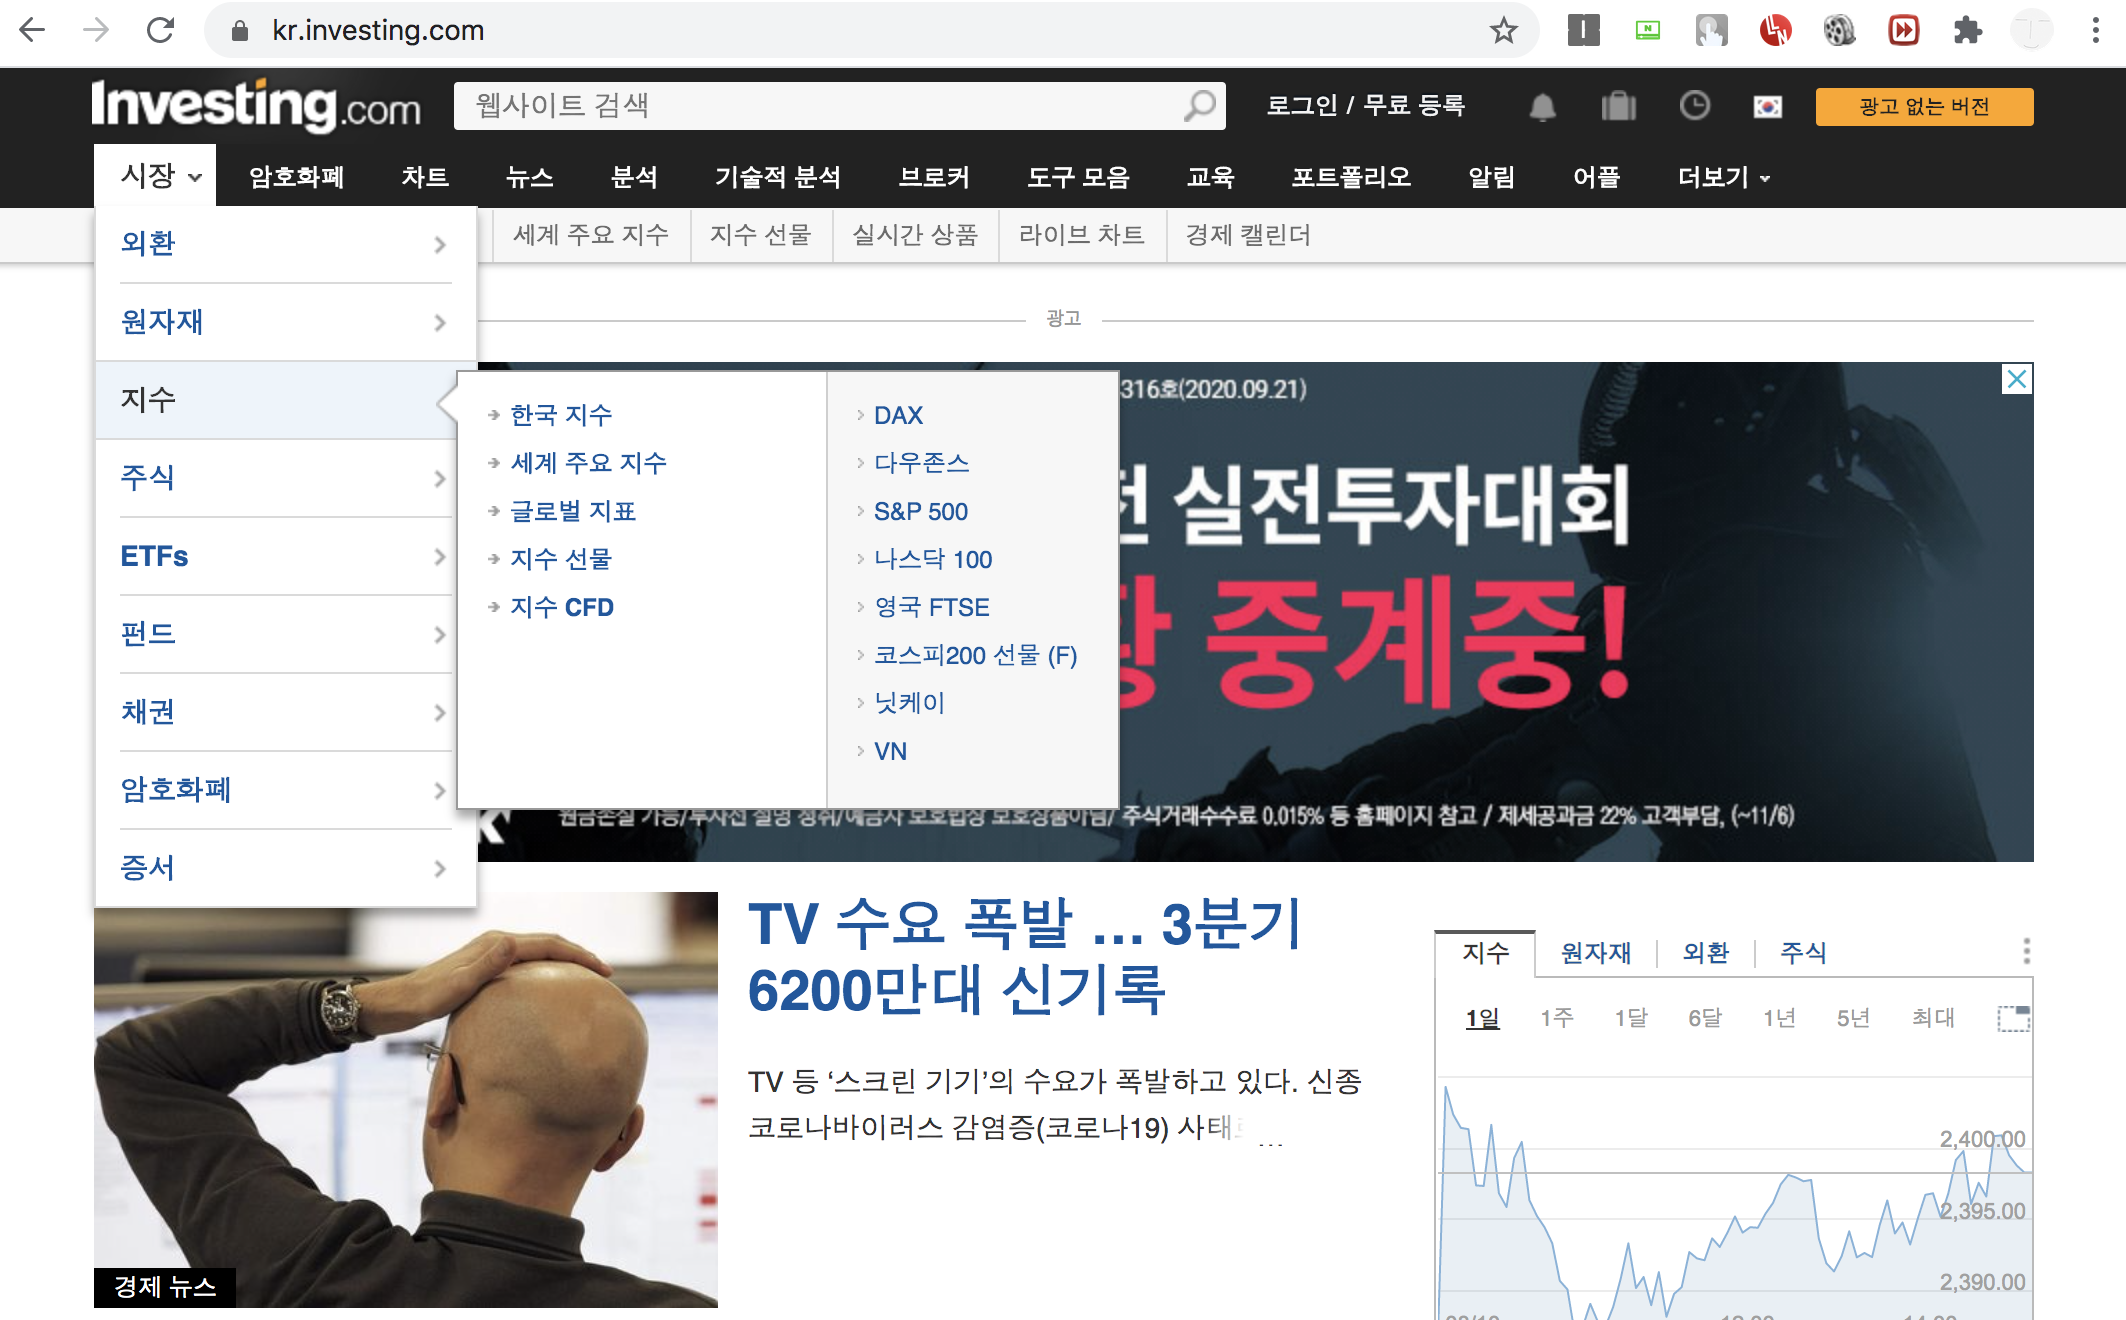Expand the 외환 submenu arrow
The height and width of the screenshot is (1320, 2126).
440,244
